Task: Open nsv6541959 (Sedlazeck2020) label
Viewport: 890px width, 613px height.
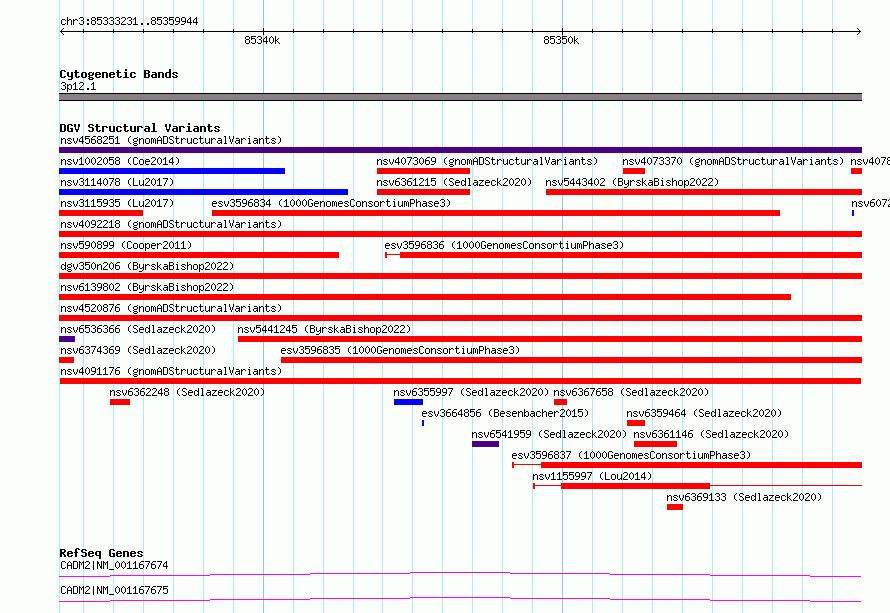Action: click(549, 434)
